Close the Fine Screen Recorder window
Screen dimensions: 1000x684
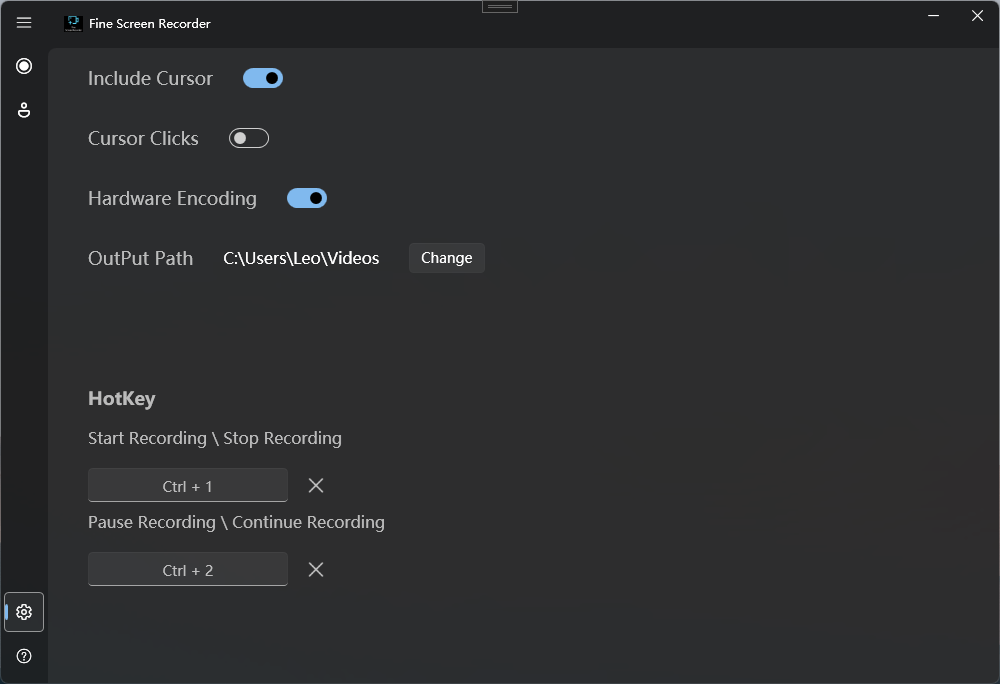coord(977,16)
